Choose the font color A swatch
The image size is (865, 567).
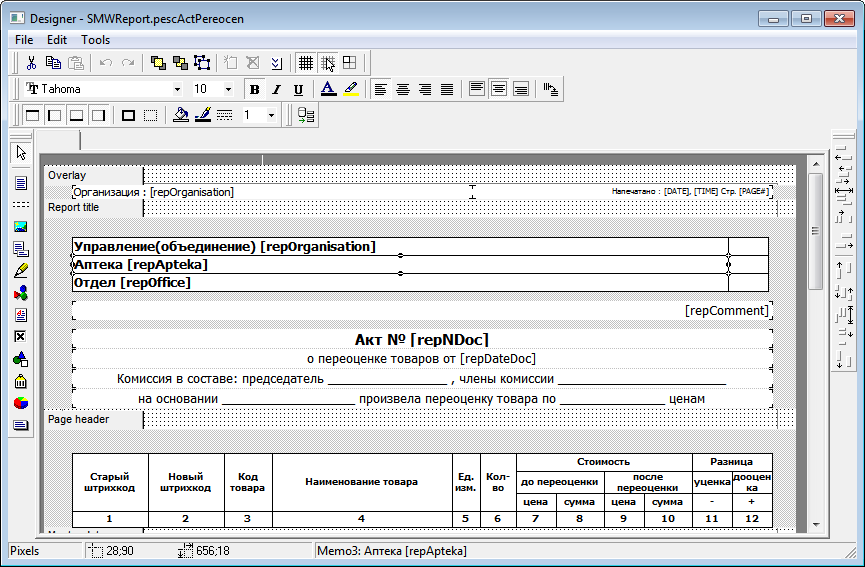click(x=328, y=89)
